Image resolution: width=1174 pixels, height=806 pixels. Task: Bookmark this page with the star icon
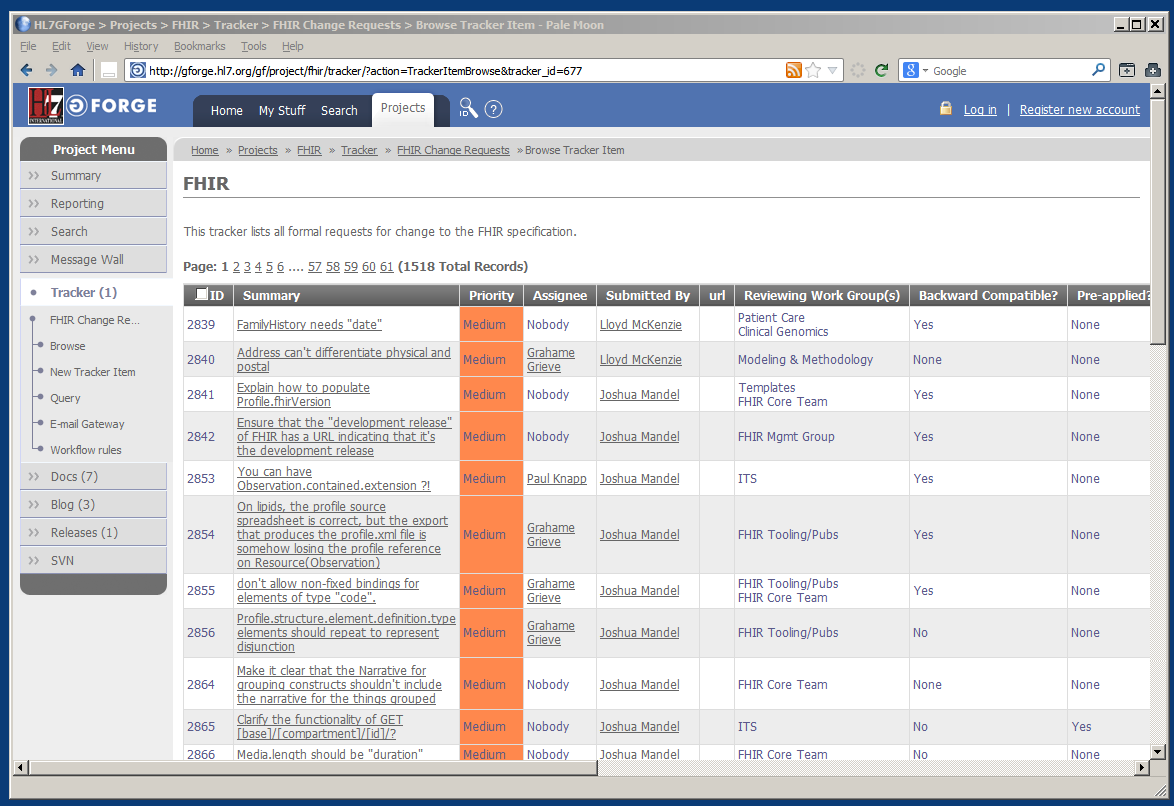point(813,70)
